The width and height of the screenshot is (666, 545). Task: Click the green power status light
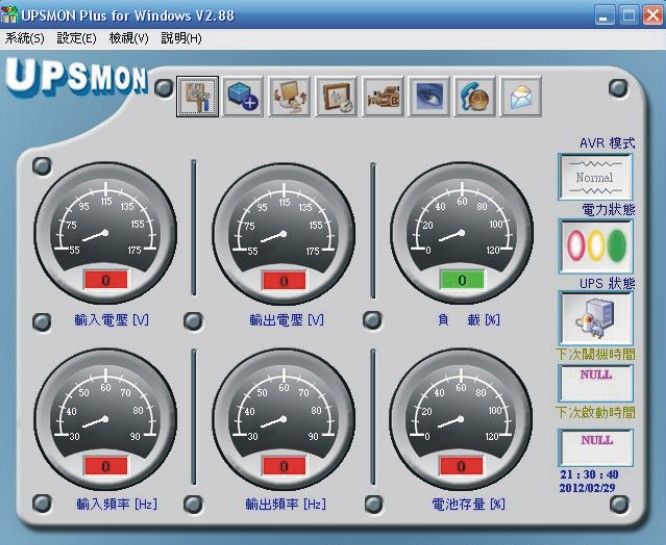click(x=617, y=246)
